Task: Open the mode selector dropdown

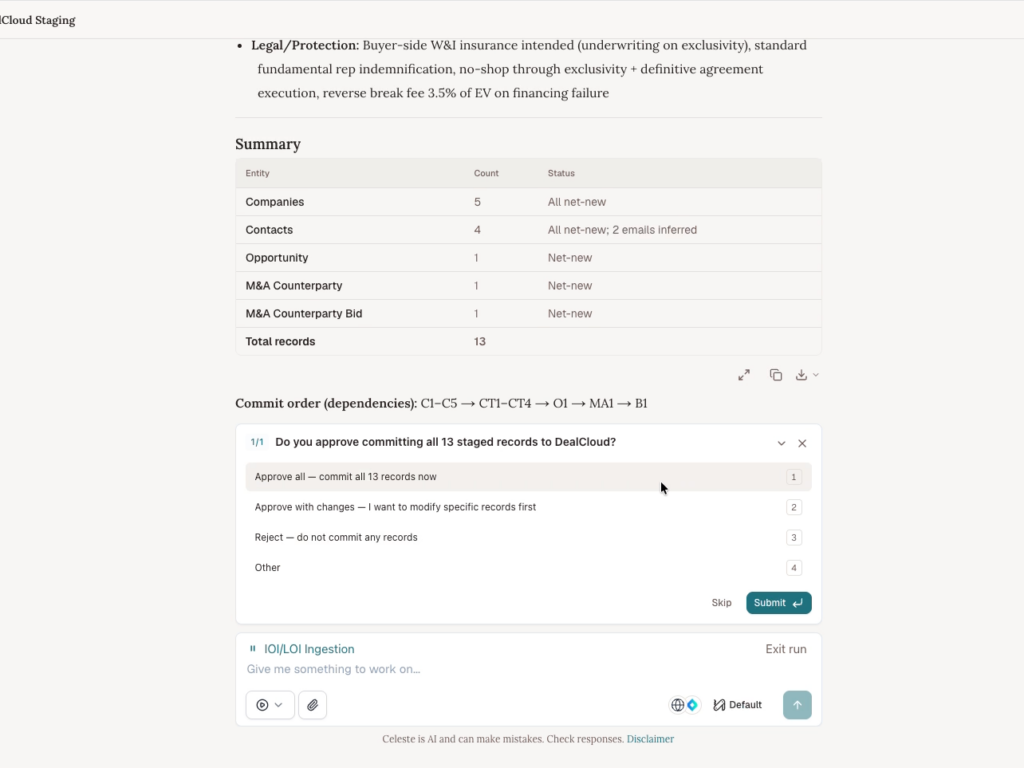Action: coord(270,705)
